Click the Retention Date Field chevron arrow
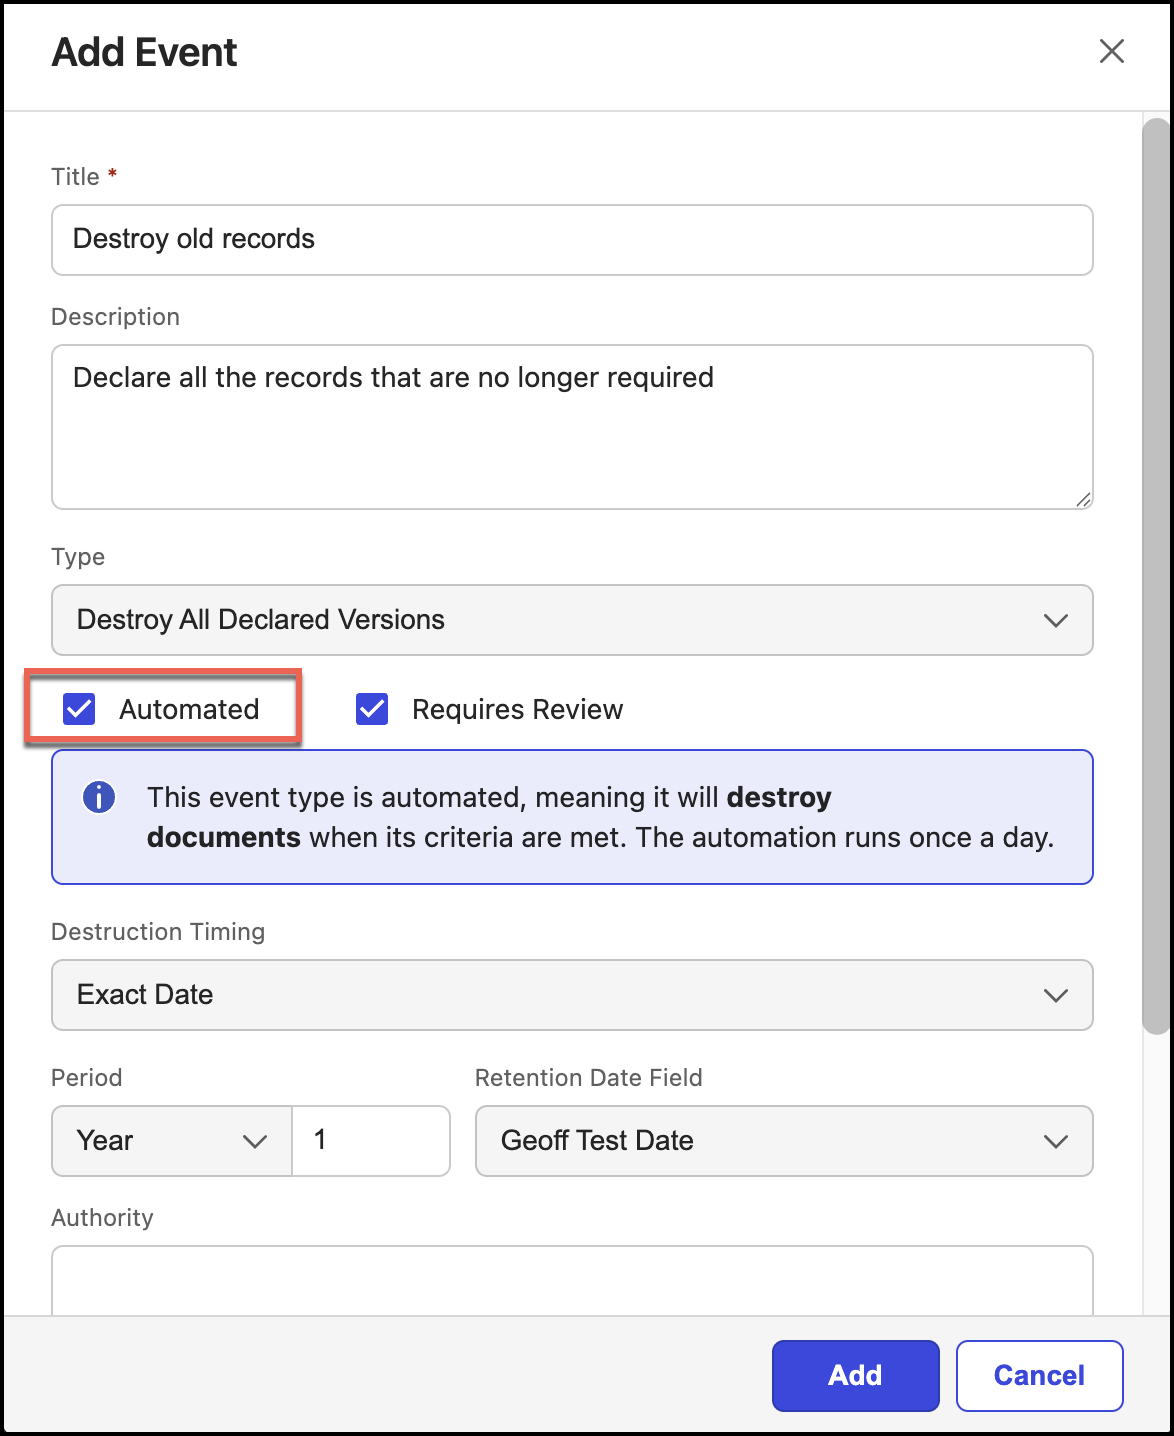 [x=1055, y=1141]
